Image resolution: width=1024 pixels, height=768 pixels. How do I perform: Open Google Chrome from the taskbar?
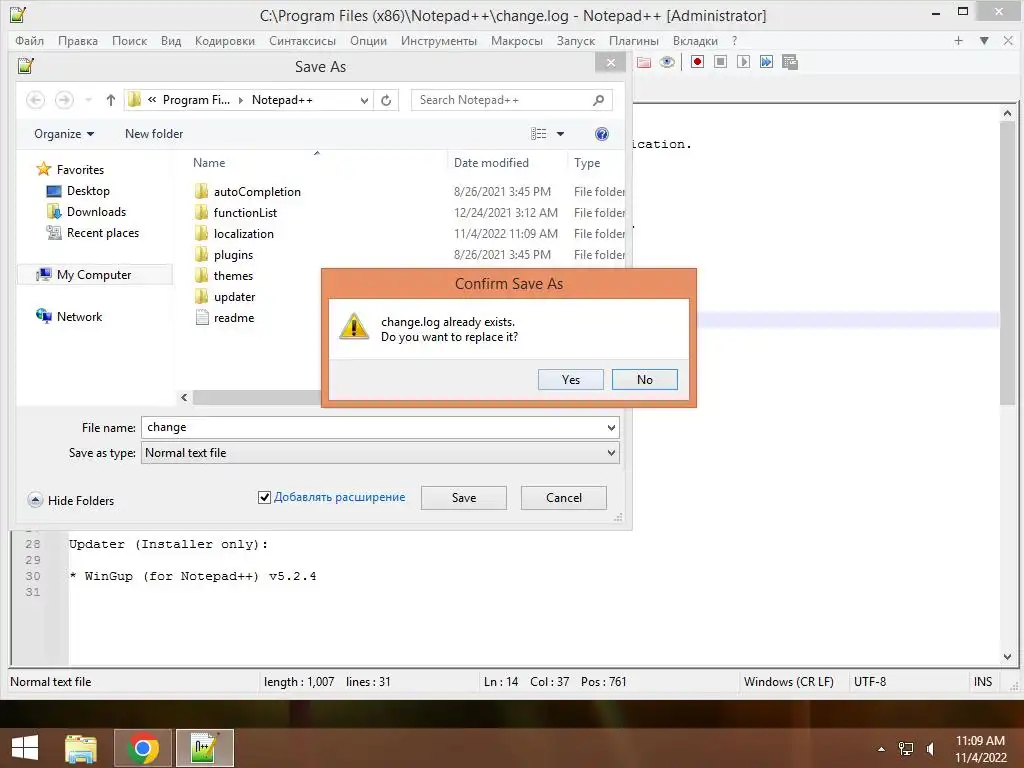tap(142, 748)
